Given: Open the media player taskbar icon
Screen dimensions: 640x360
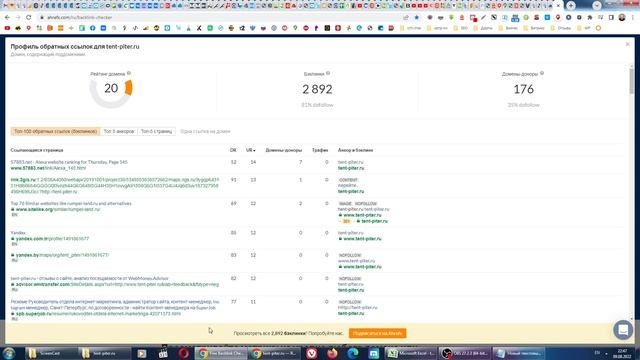Looking at the screenshot, I should [x=142, y=353].
